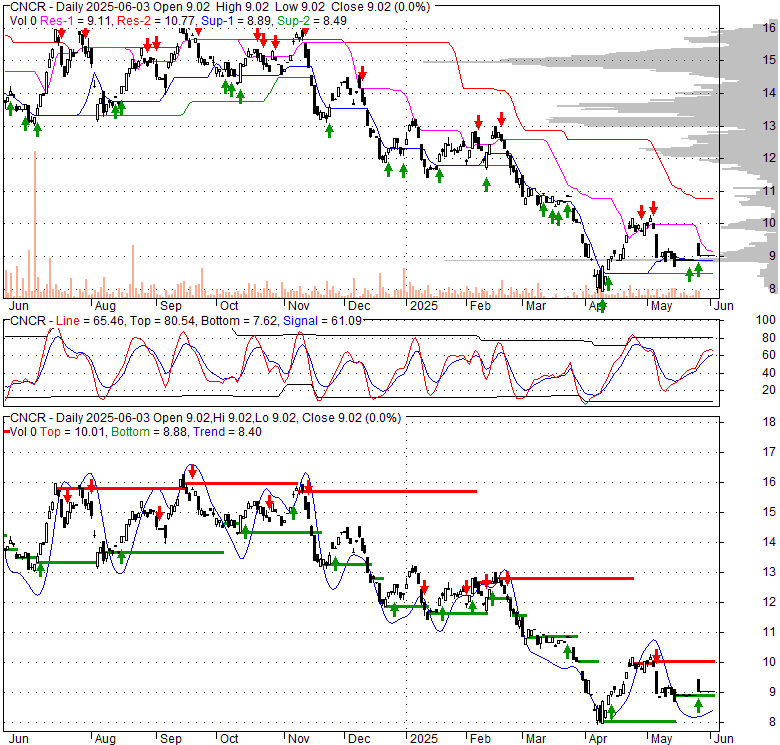Image resolution: width=780 pixels, height=745 pixels.
Task: Click the 2025 label on top chart axis
Action: point(423,305)
